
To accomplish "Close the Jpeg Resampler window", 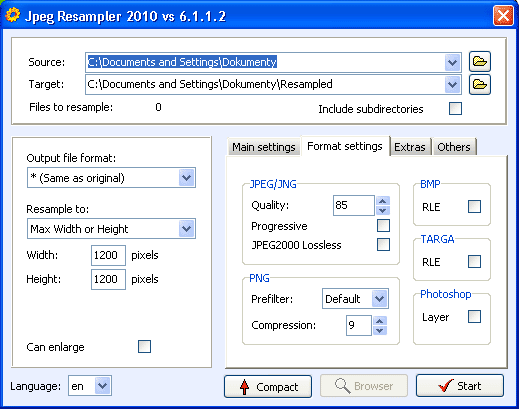I will [x=503, y=16].
